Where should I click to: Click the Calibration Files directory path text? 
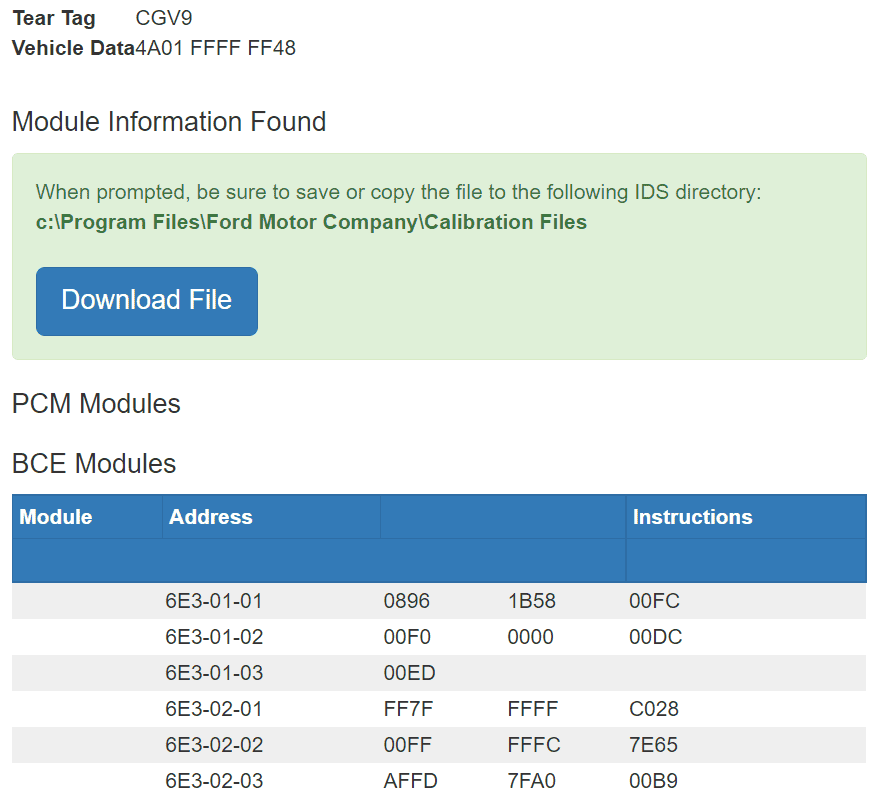coord(311,222)
